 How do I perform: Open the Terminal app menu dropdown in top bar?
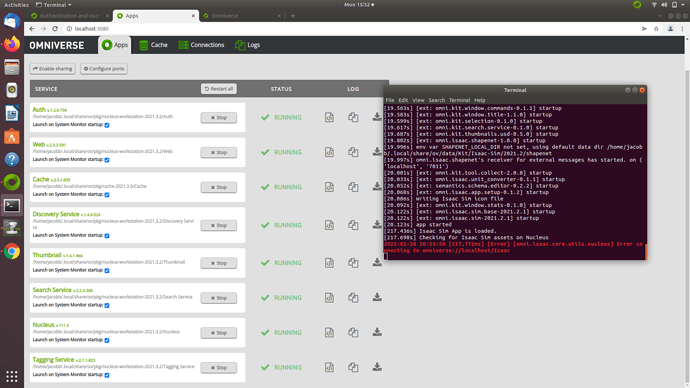pos(54,5)
